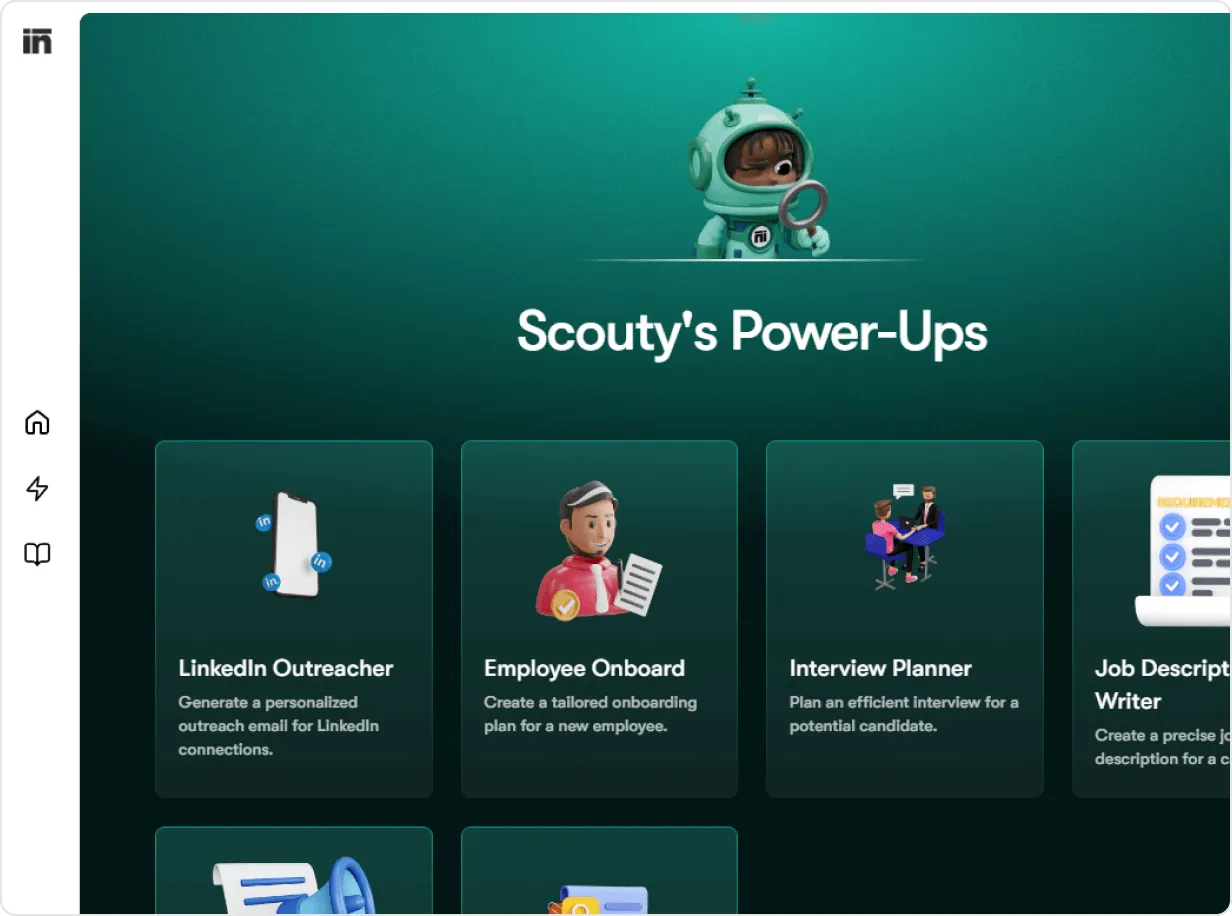Open the Home icon in the sidebar
Screen dimensions: 1232x916
click(x=37, y=423)
